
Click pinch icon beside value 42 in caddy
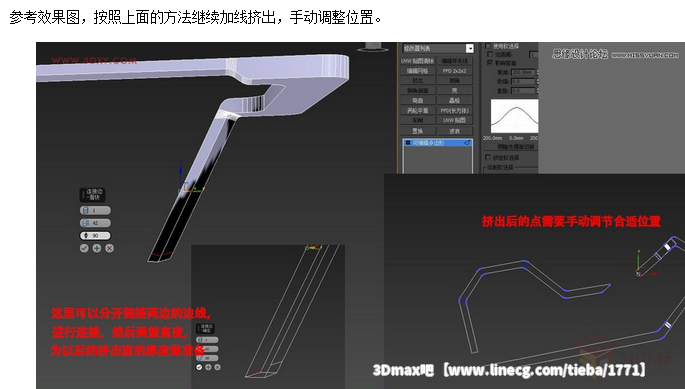click(x=86, y=223)
